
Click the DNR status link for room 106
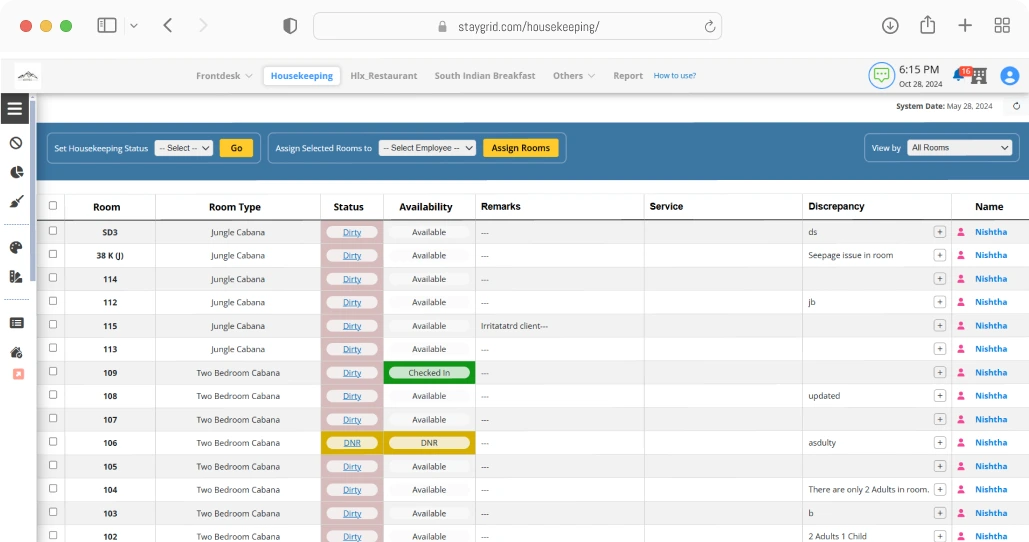(352, 443)
